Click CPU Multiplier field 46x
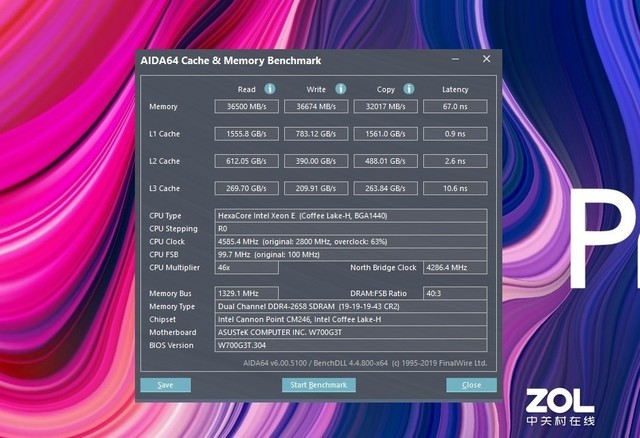Screen dimensions: 640x438 [247, 268]
